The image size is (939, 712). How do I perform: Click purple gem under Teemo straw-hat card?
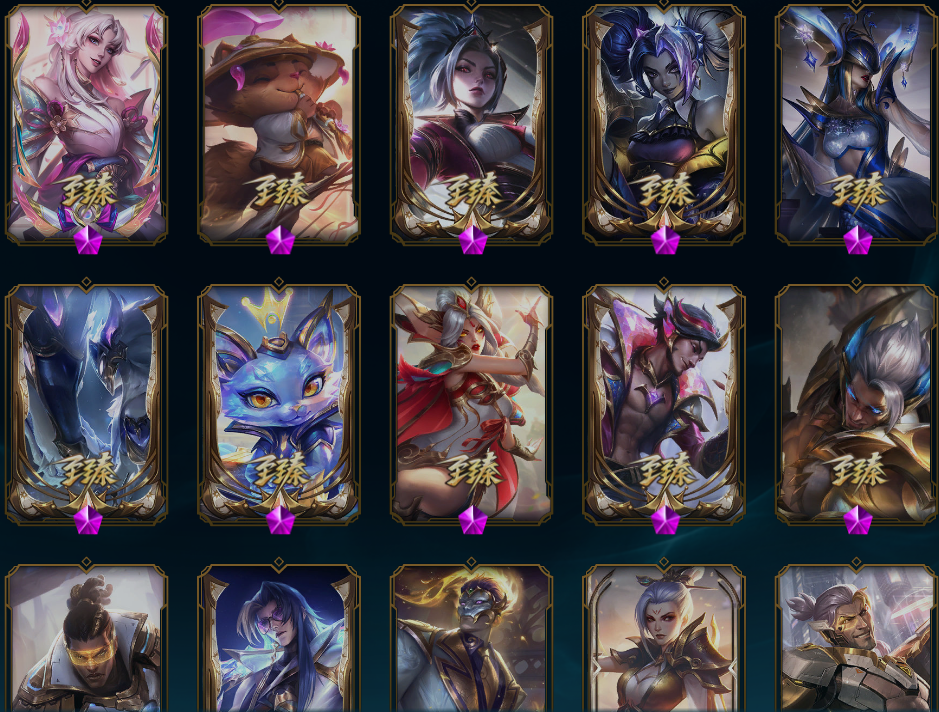click(280, 240)
